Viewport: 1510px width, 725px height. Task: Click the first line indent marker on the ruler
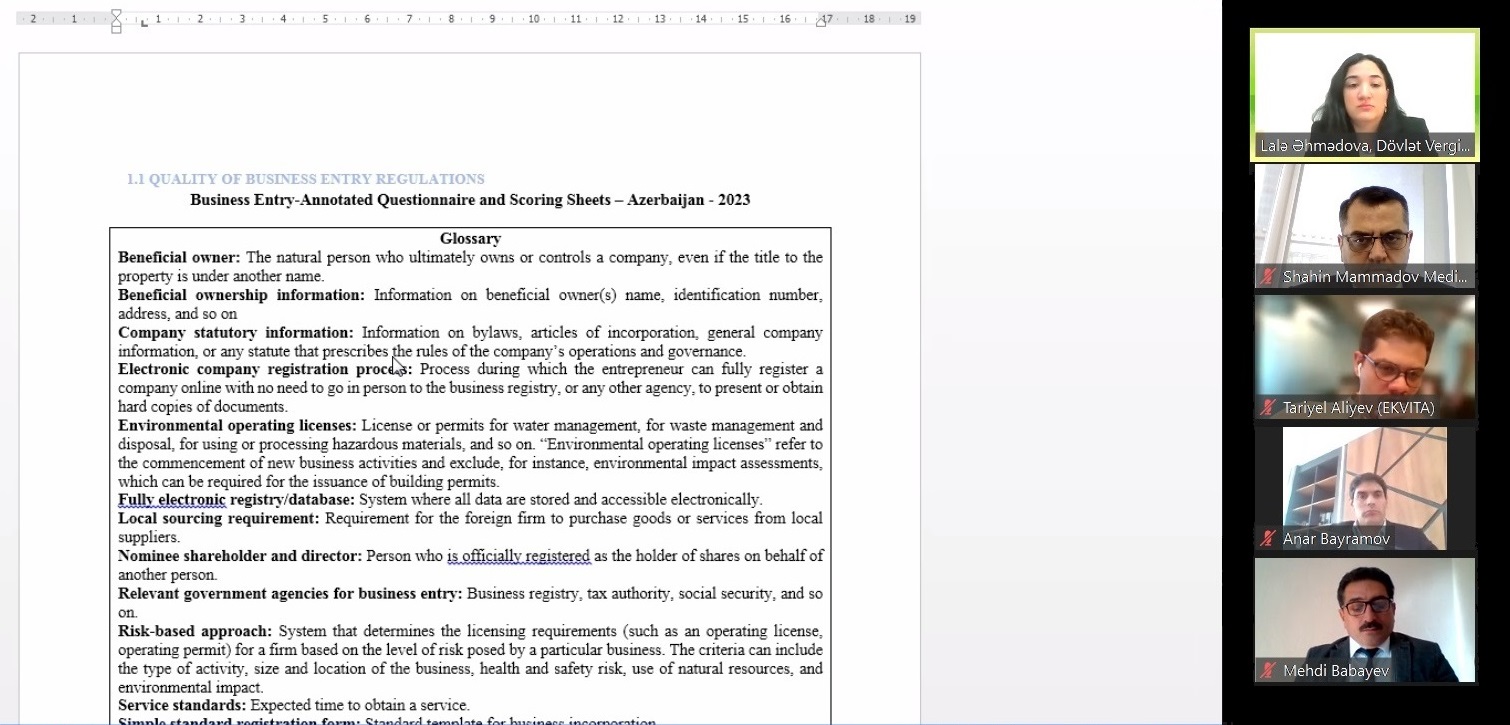[x=116, y=14]
